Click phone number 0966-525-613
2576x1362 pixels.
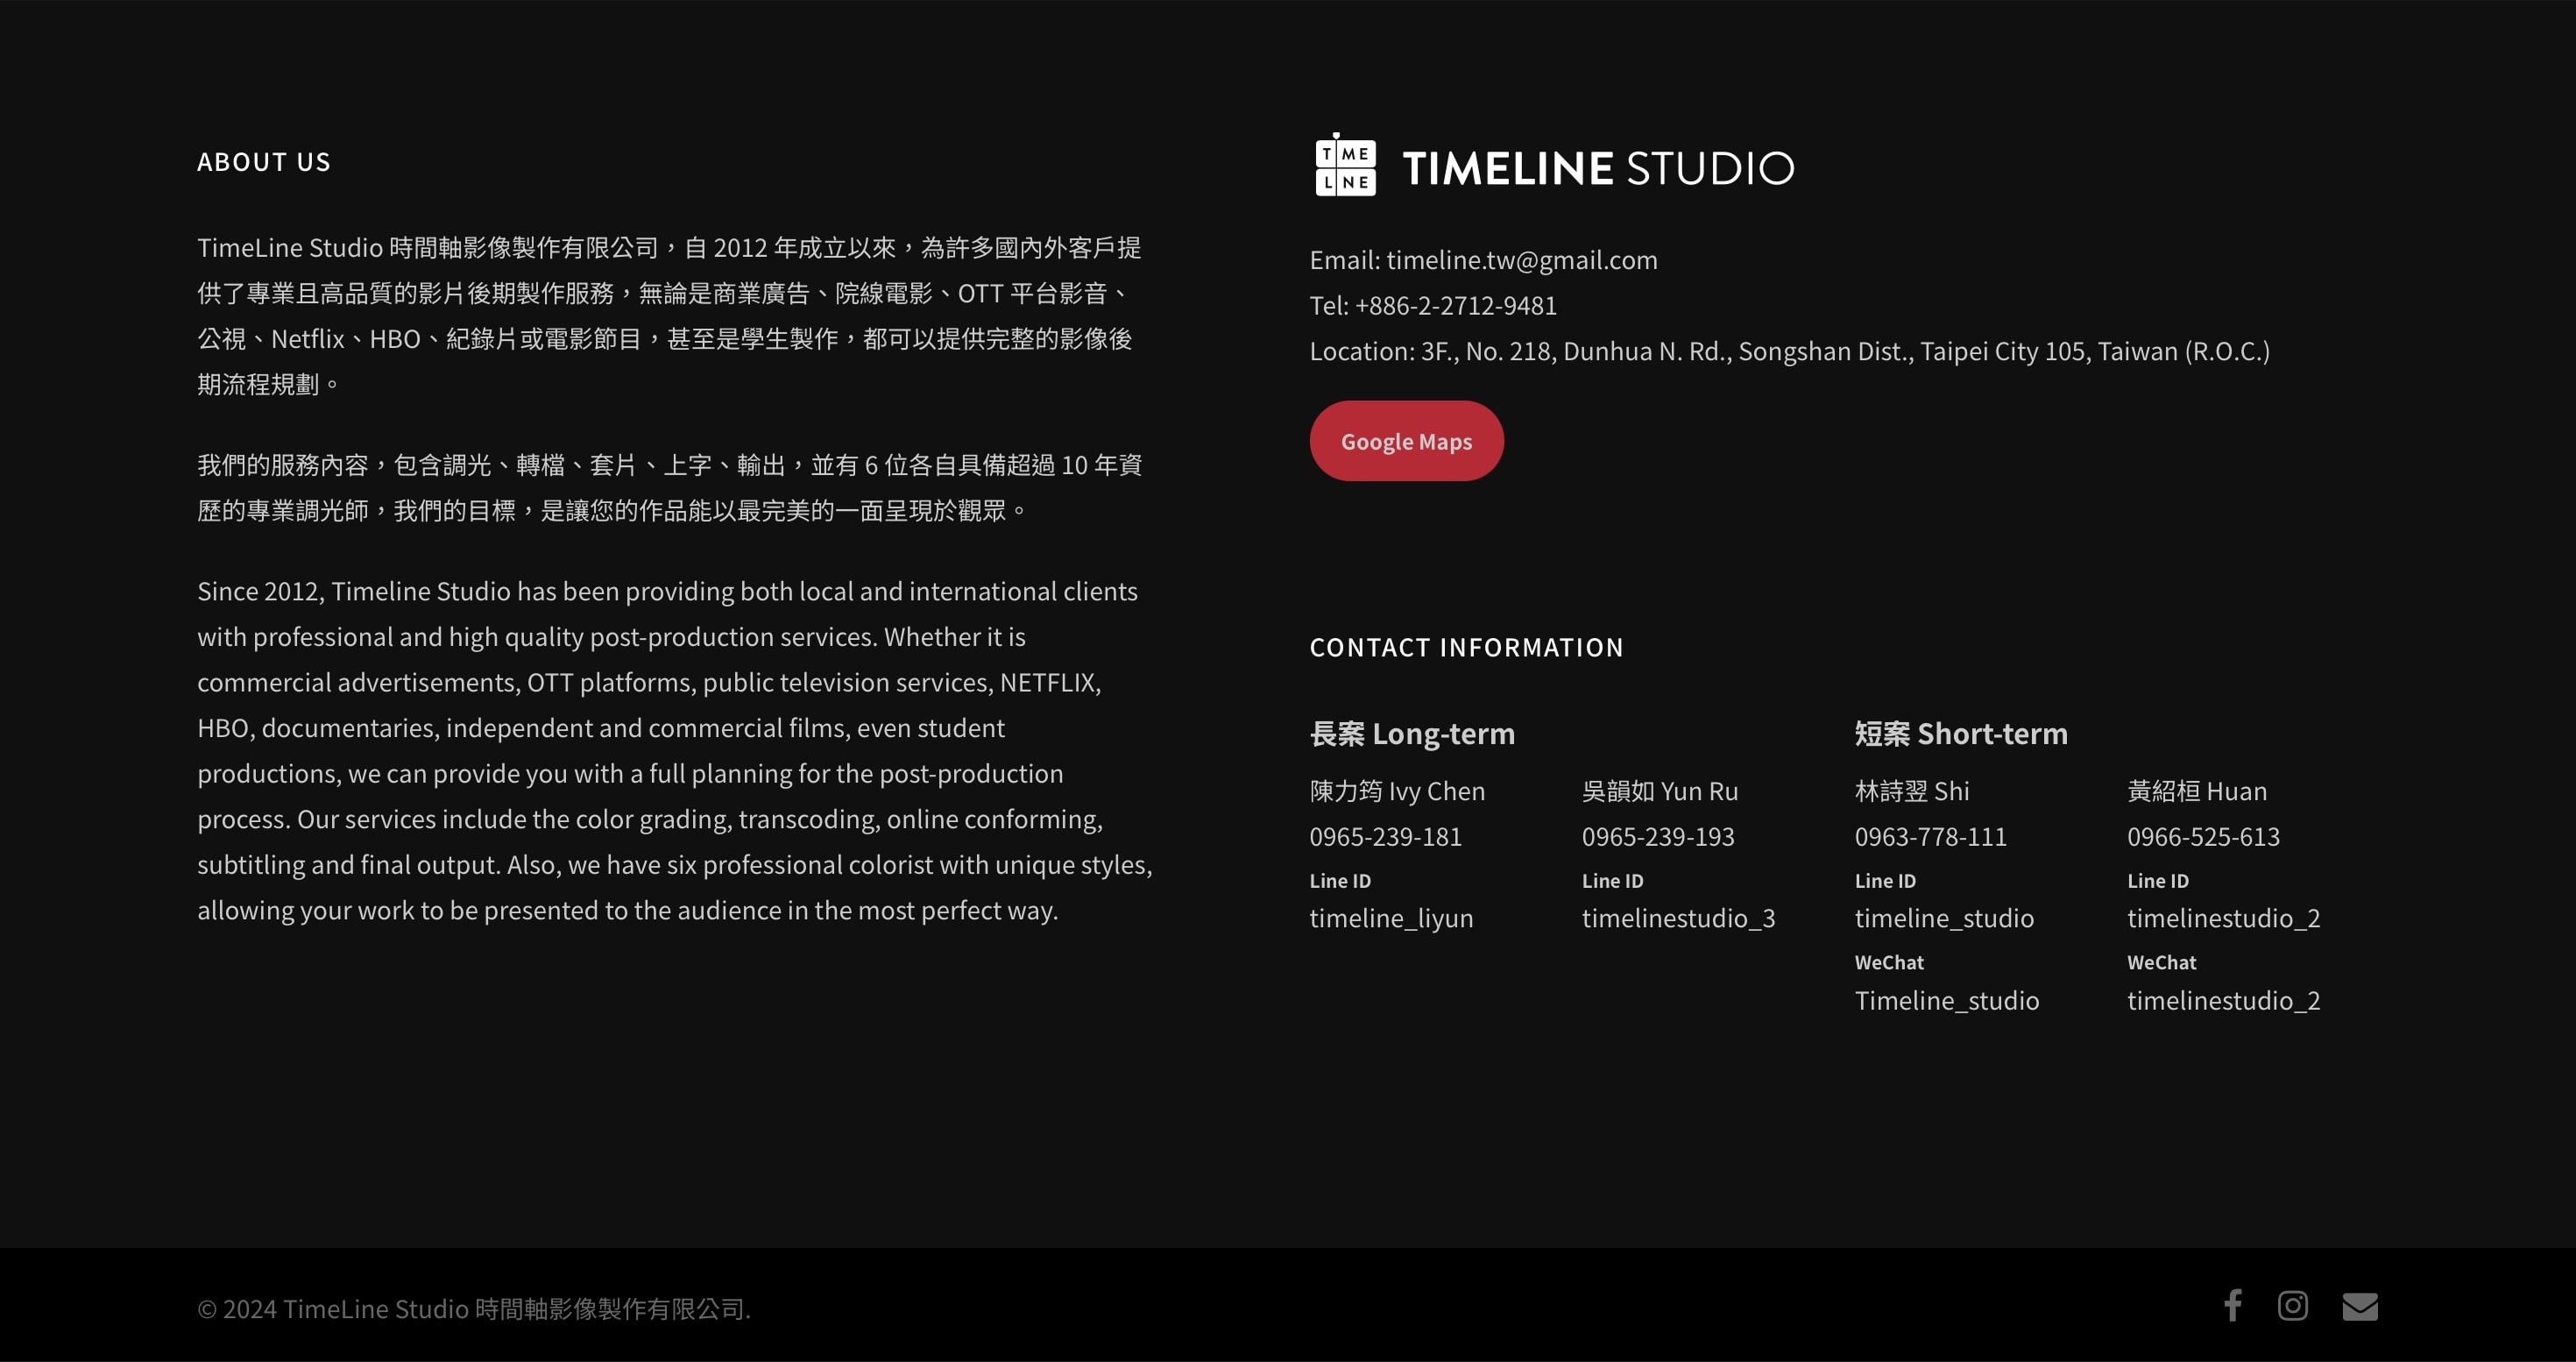(2203, 837)
